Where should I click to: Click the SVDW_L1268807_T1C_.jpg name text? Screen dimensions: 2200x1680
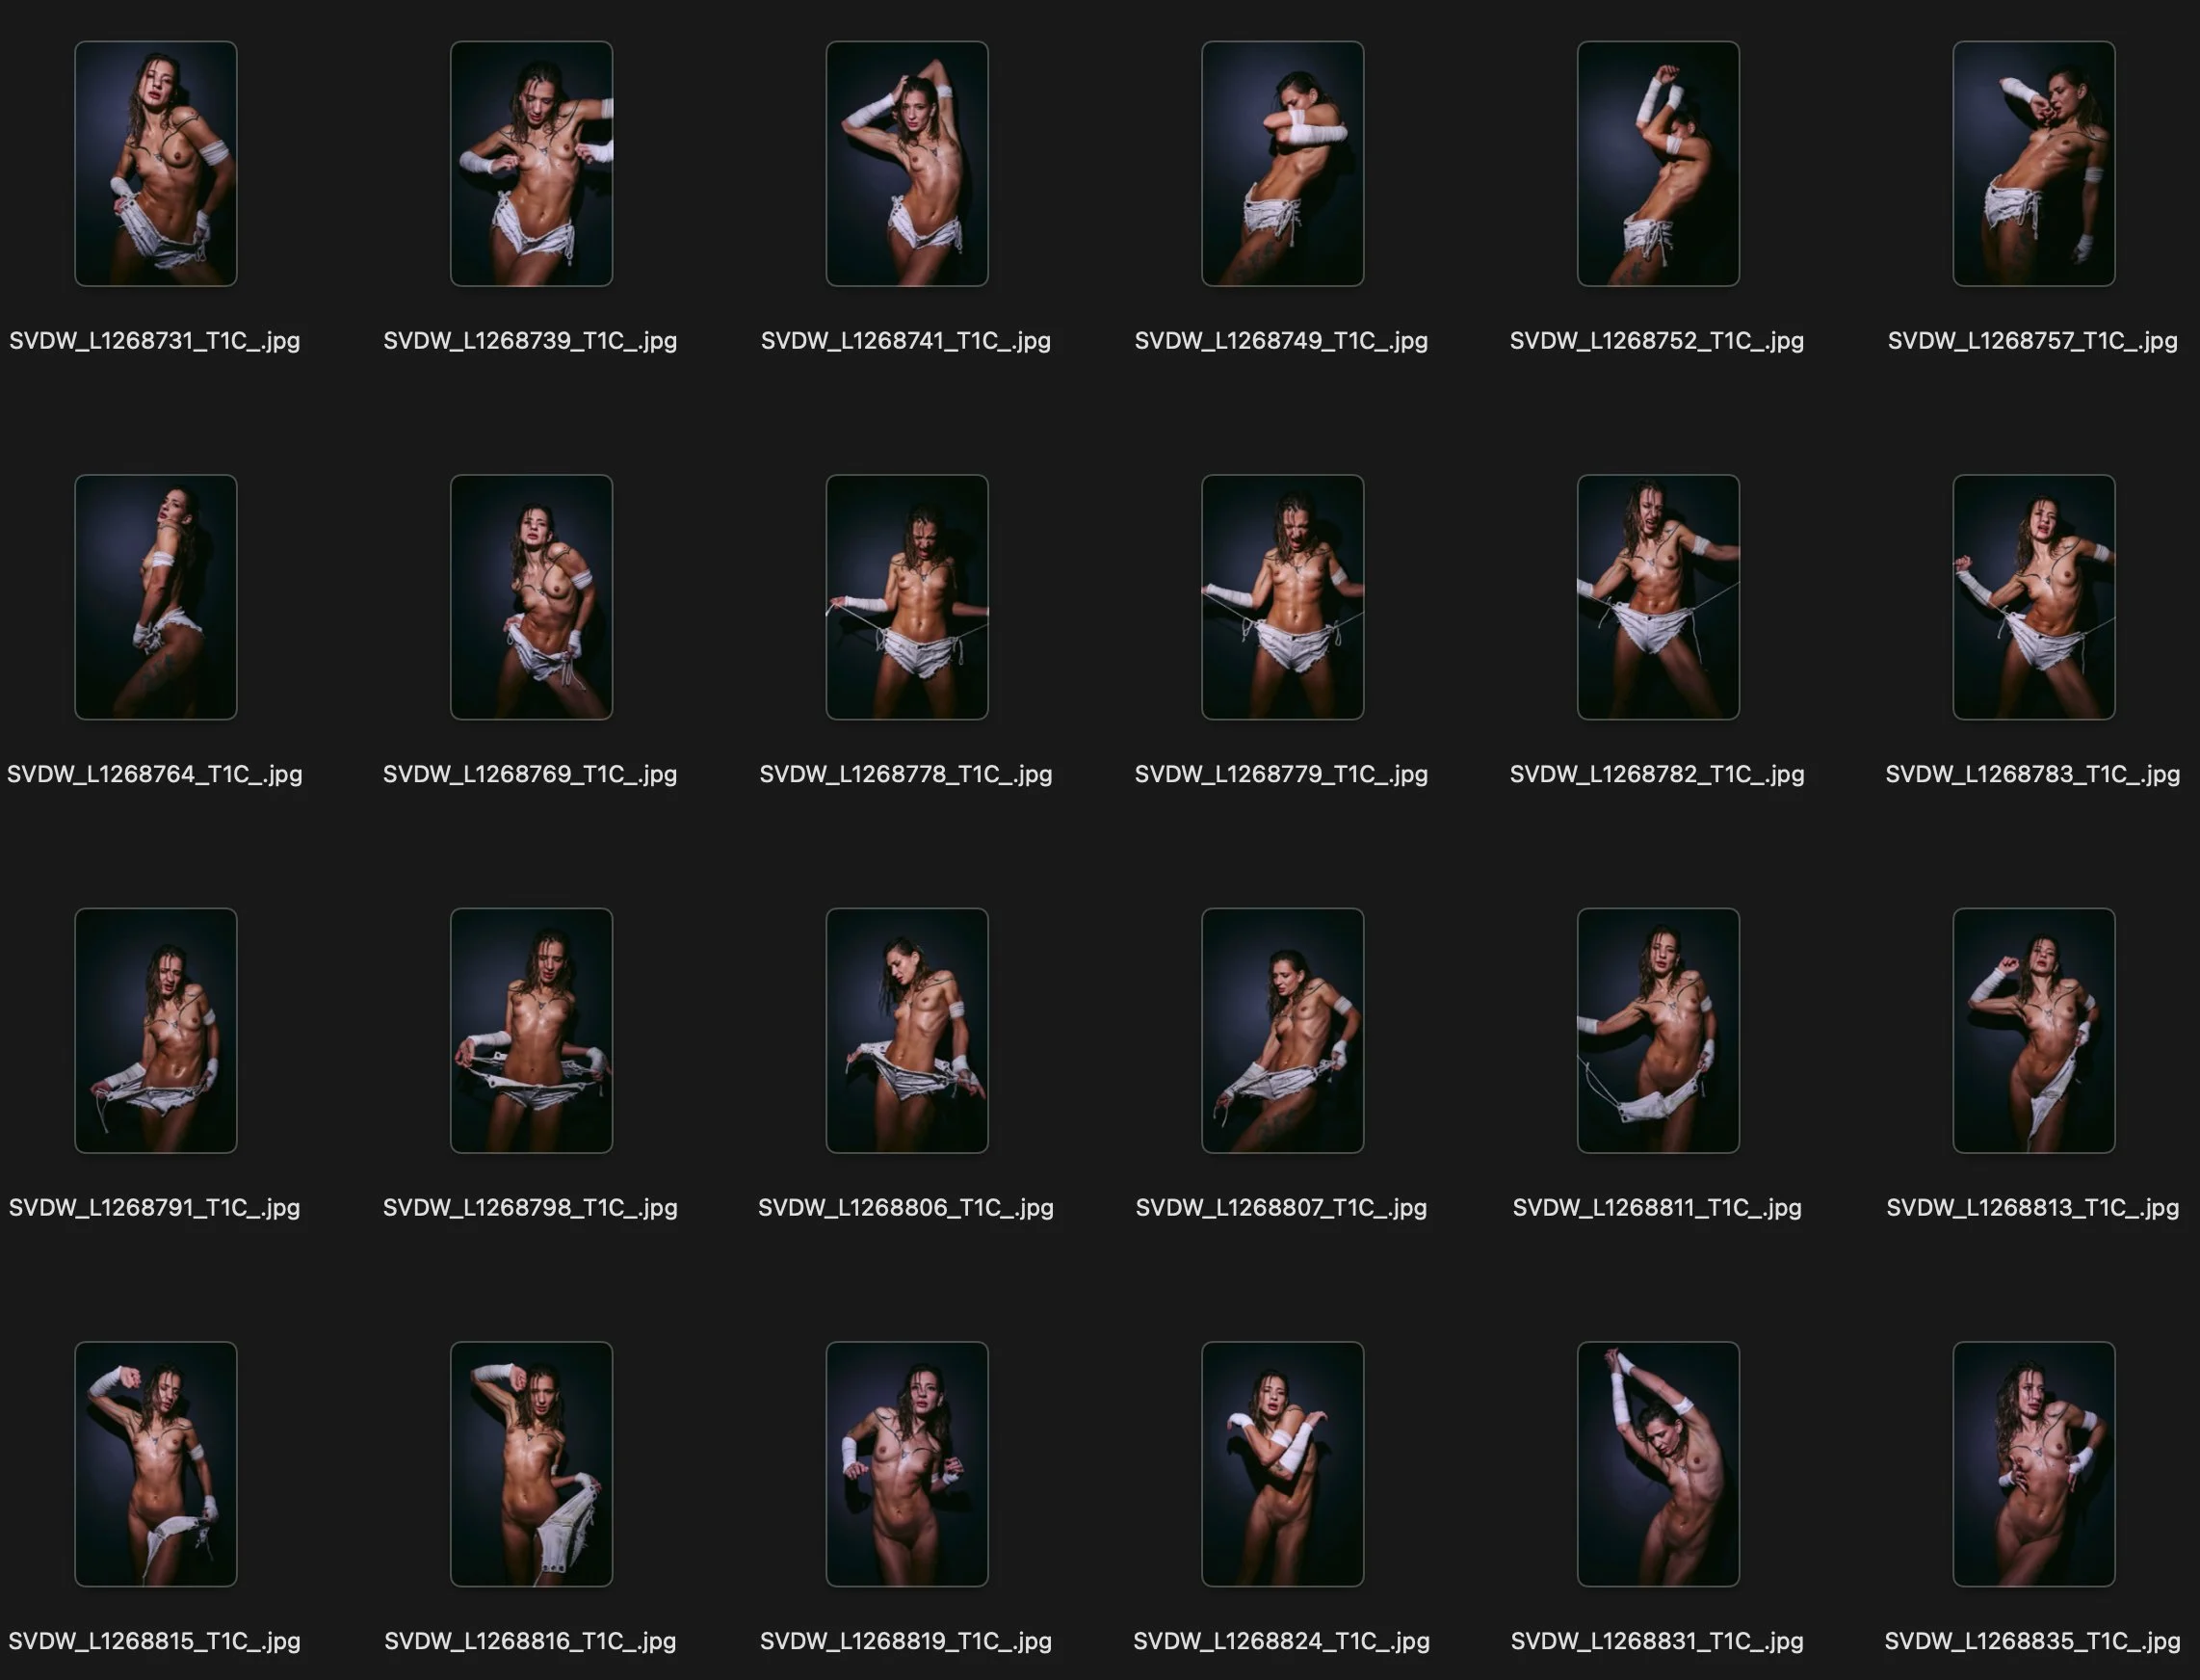point(1281,1208)
